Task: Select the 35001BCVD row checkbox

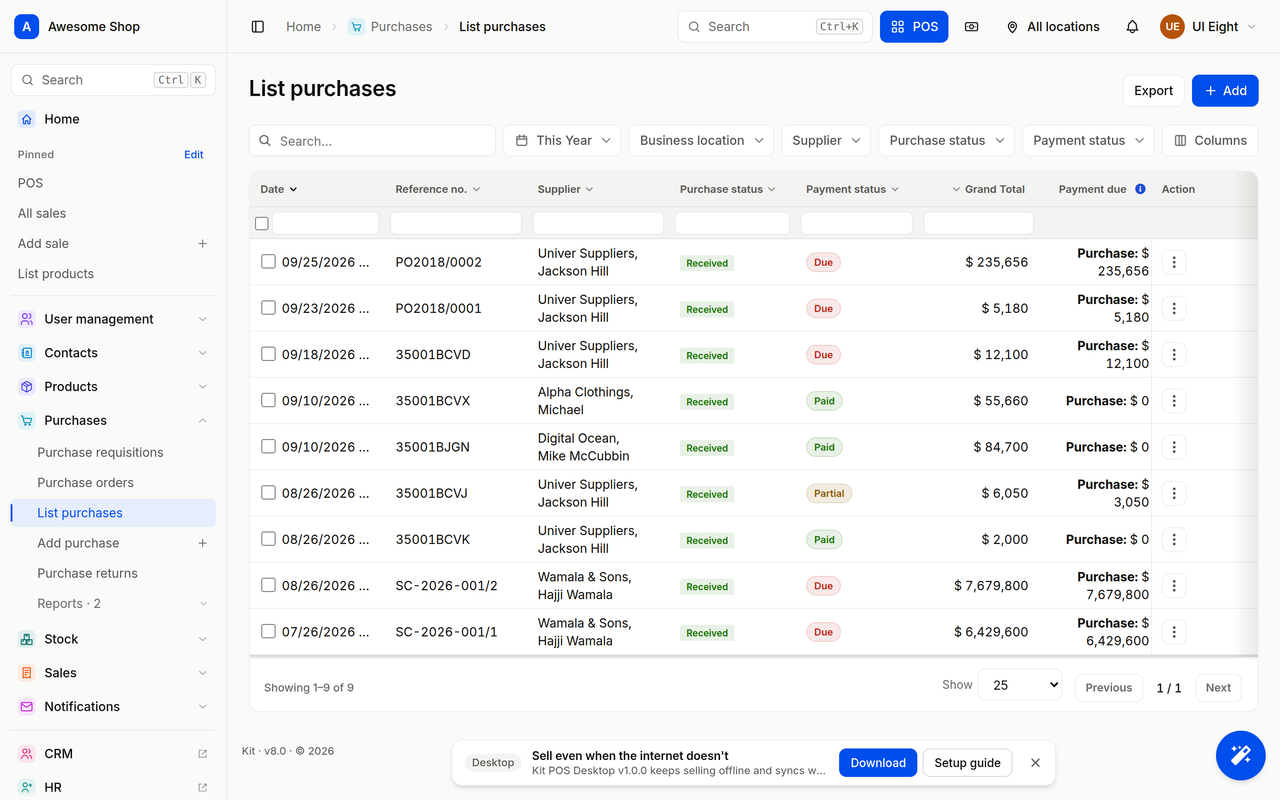Action: point(268,354)
